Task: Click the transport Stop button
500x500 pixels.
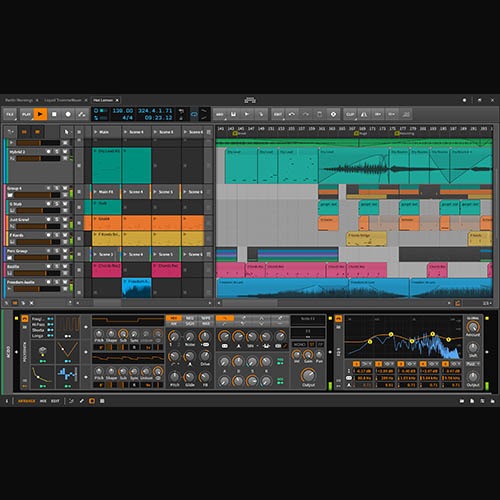Action: click(54, 114)
